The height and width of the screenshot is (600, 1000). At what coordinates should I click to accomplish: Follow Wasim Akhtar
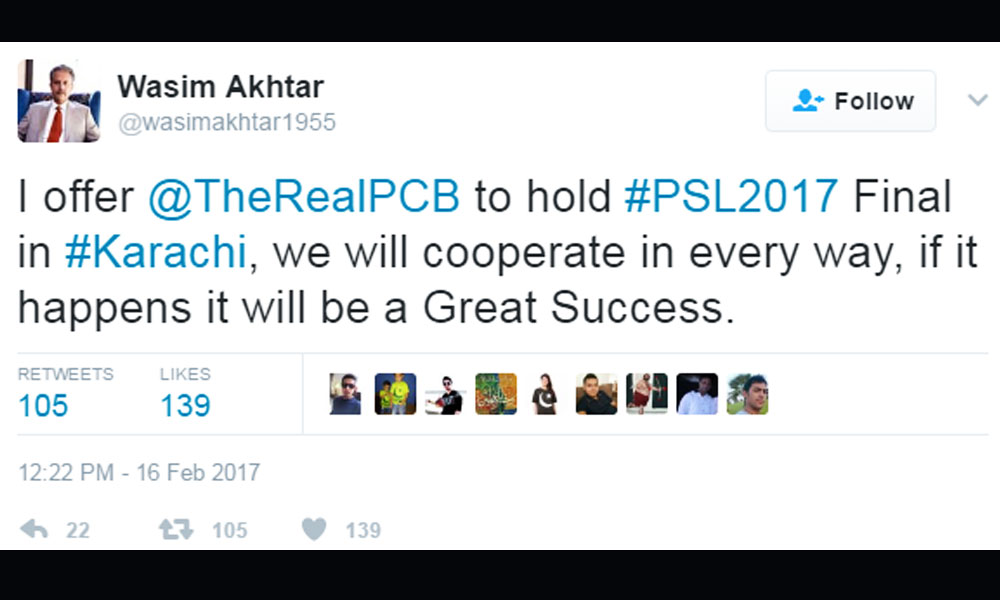tap(851, 101)
